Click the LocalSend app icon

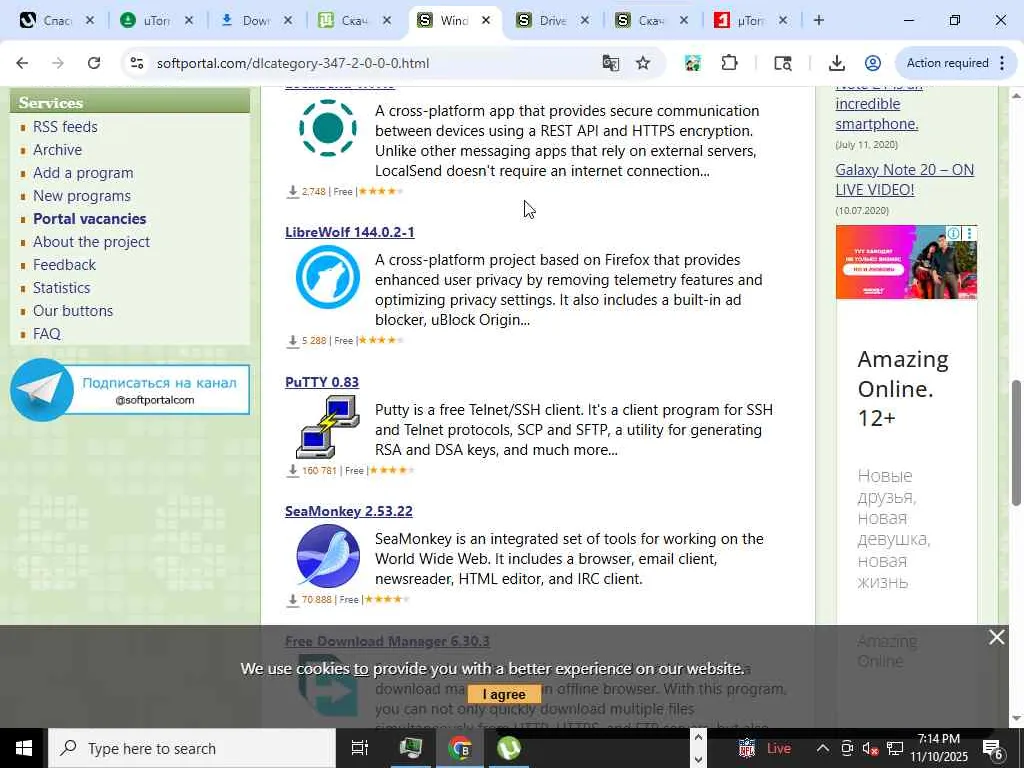(328, 128)
